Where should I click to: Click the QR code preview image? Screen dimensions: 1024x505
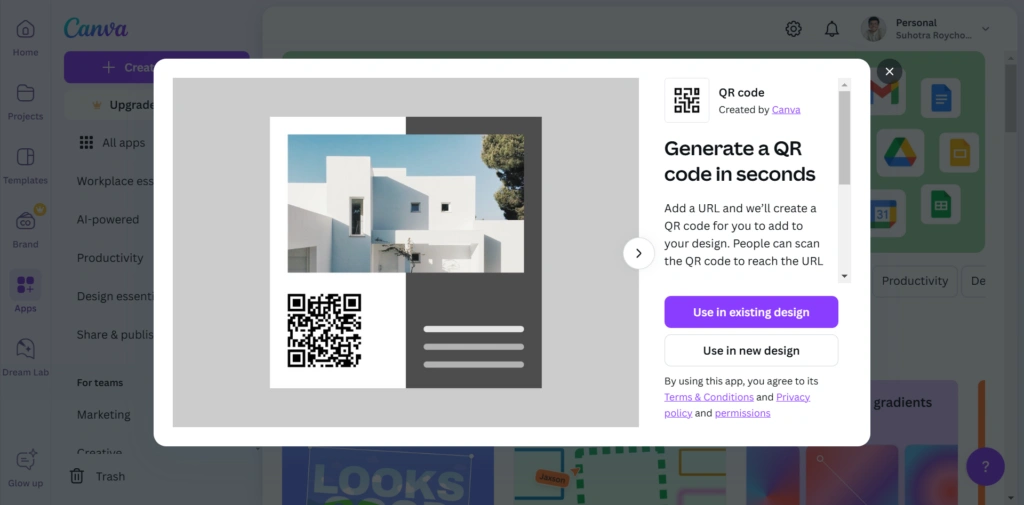(x=324, y=331)
